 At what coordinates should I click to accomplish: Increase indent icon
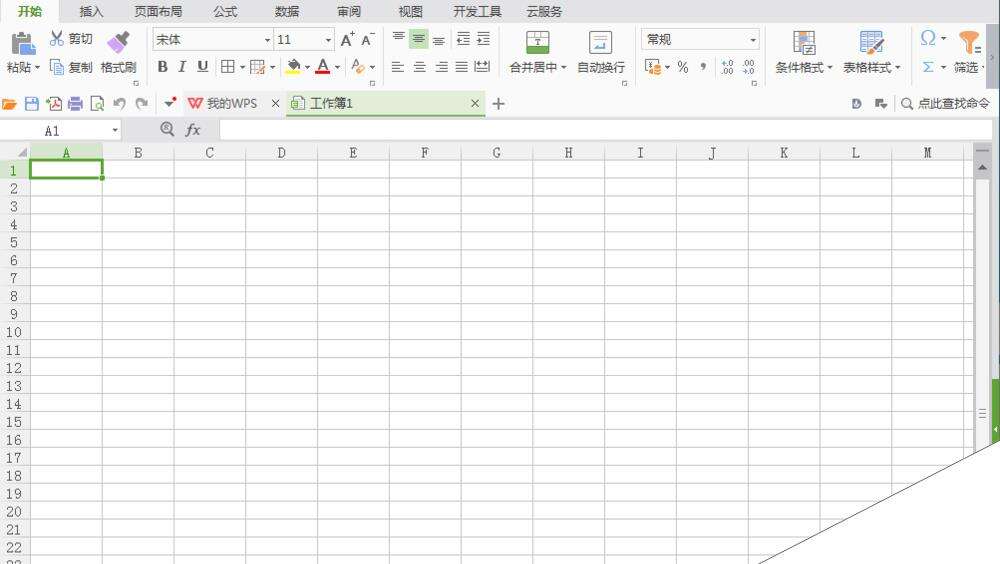[483, 39]
